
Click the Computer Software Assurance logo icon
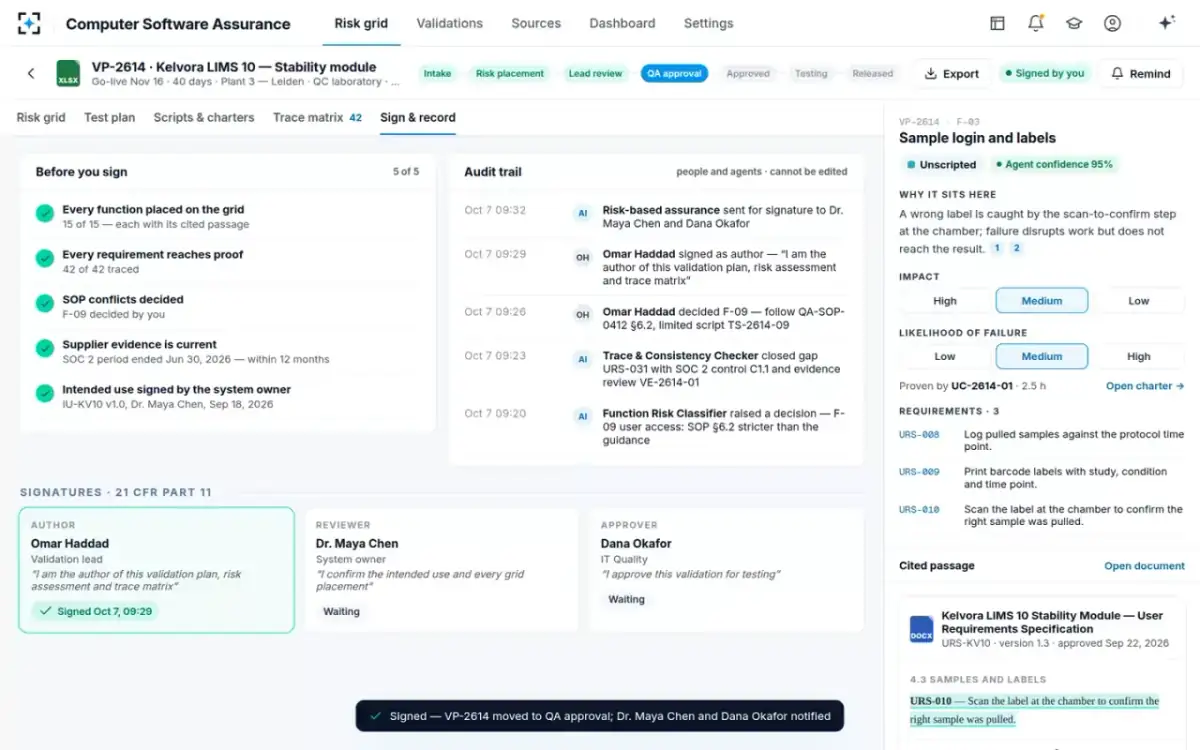click(29, 23)
